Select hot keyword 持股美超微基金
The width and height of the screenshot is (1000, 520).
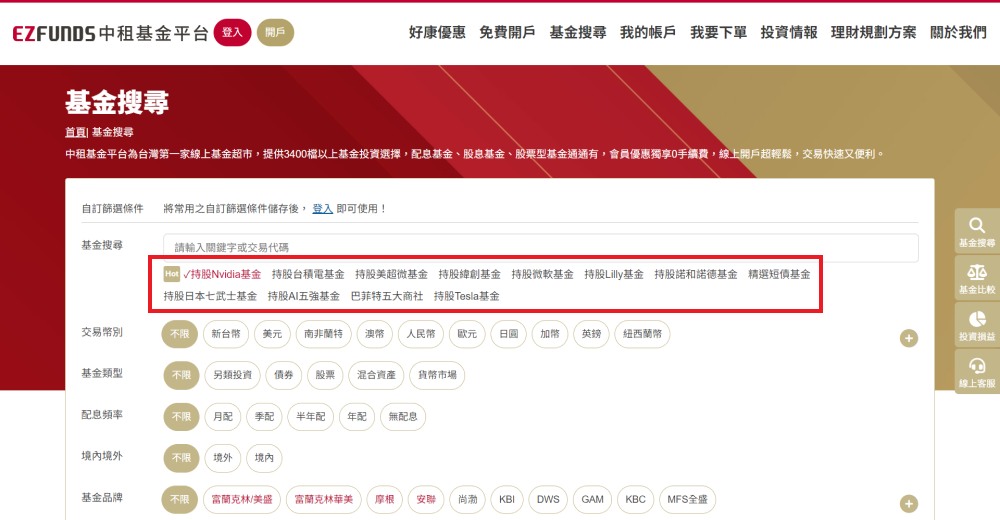392,274
